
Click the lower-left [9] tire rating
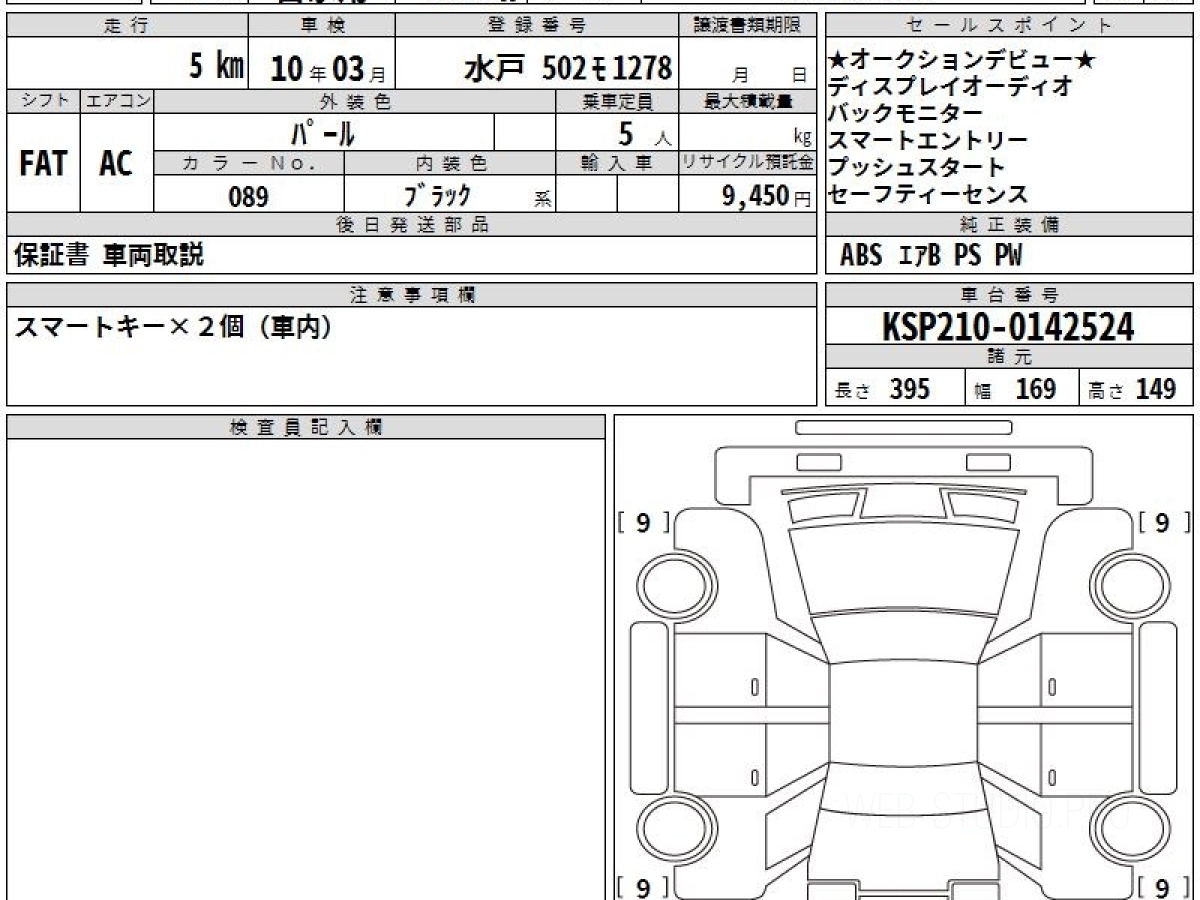click(643, 887)
